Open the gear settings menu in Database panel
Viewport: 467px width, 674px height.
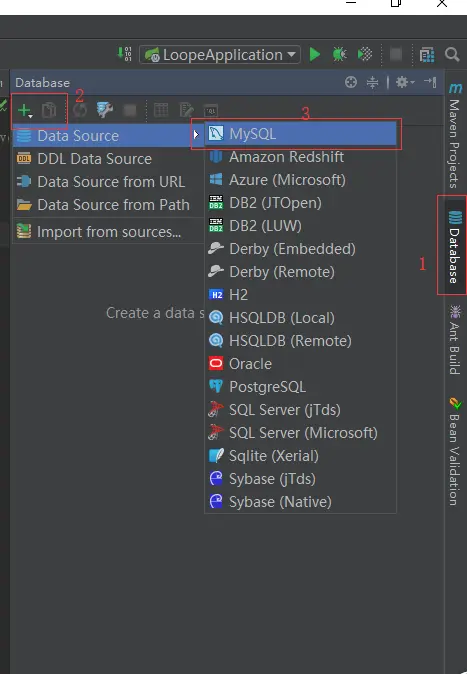(x=405, y=82)
